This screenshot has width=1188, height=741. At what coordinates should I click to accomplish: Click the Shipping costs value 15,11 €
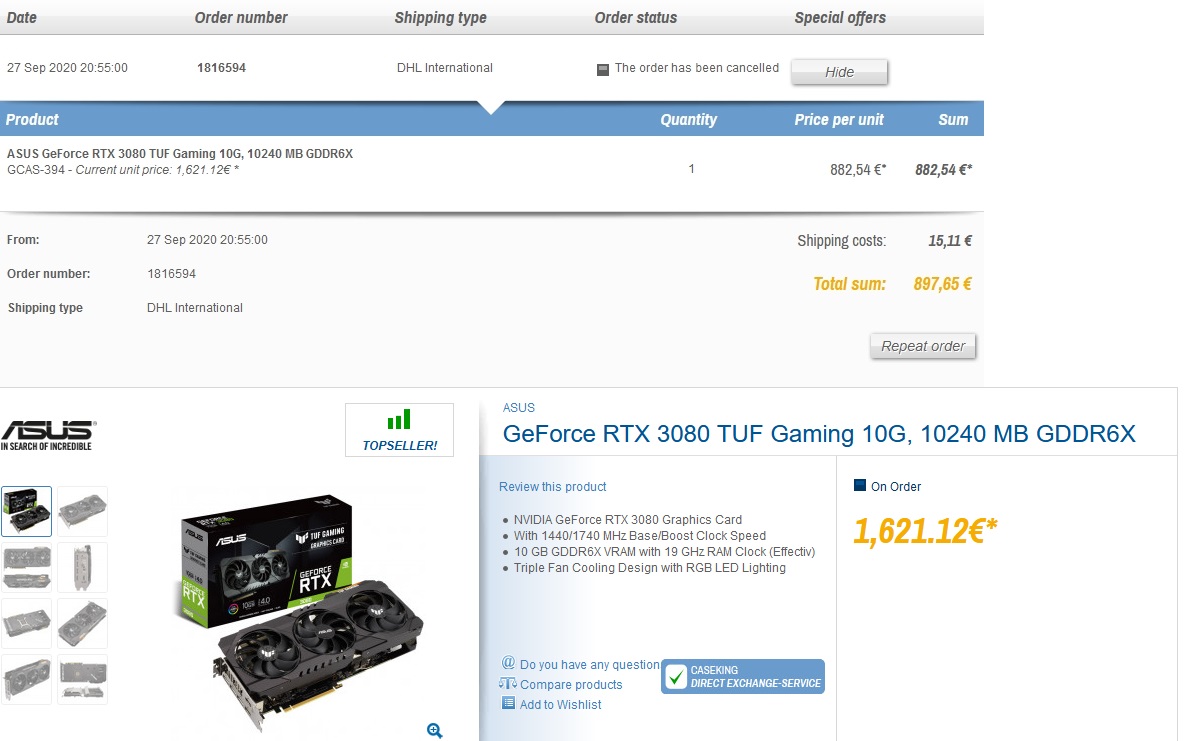click(949, 241)
